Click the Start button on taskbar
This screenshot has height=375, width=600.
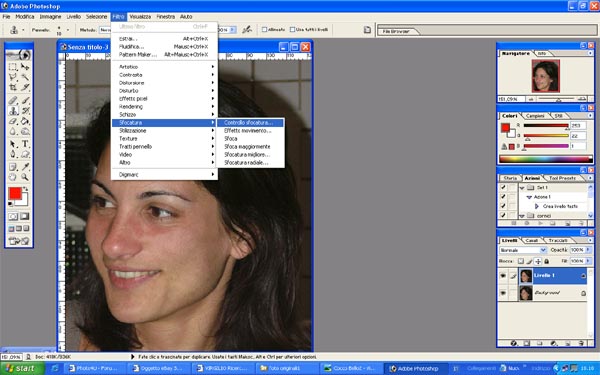pyautogui.click(x=21, y=368)
